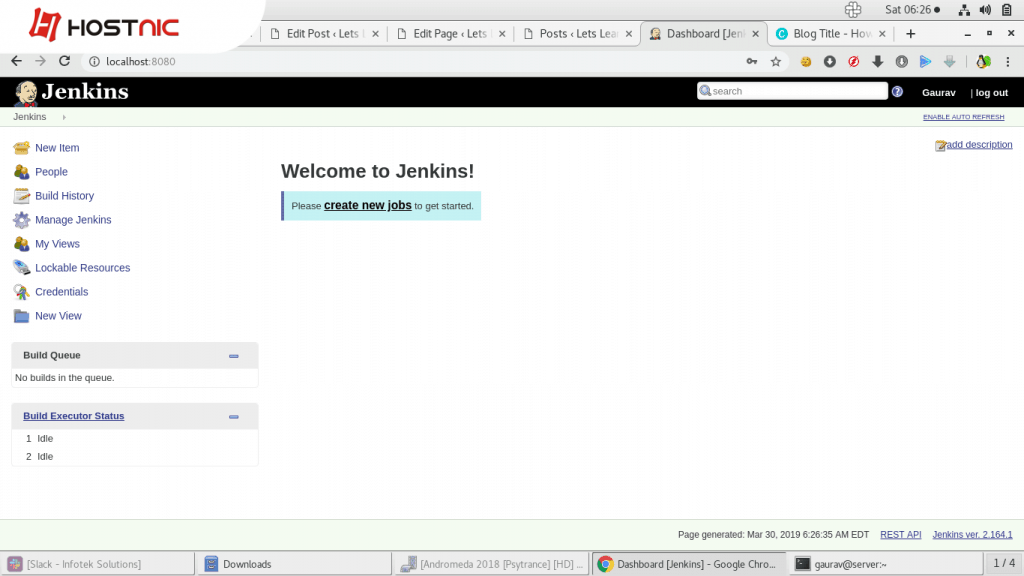The width and height of the screenshot is (1024, 576).
Task: Click Enable Auto Refresh link
Action: coord(963,117)
